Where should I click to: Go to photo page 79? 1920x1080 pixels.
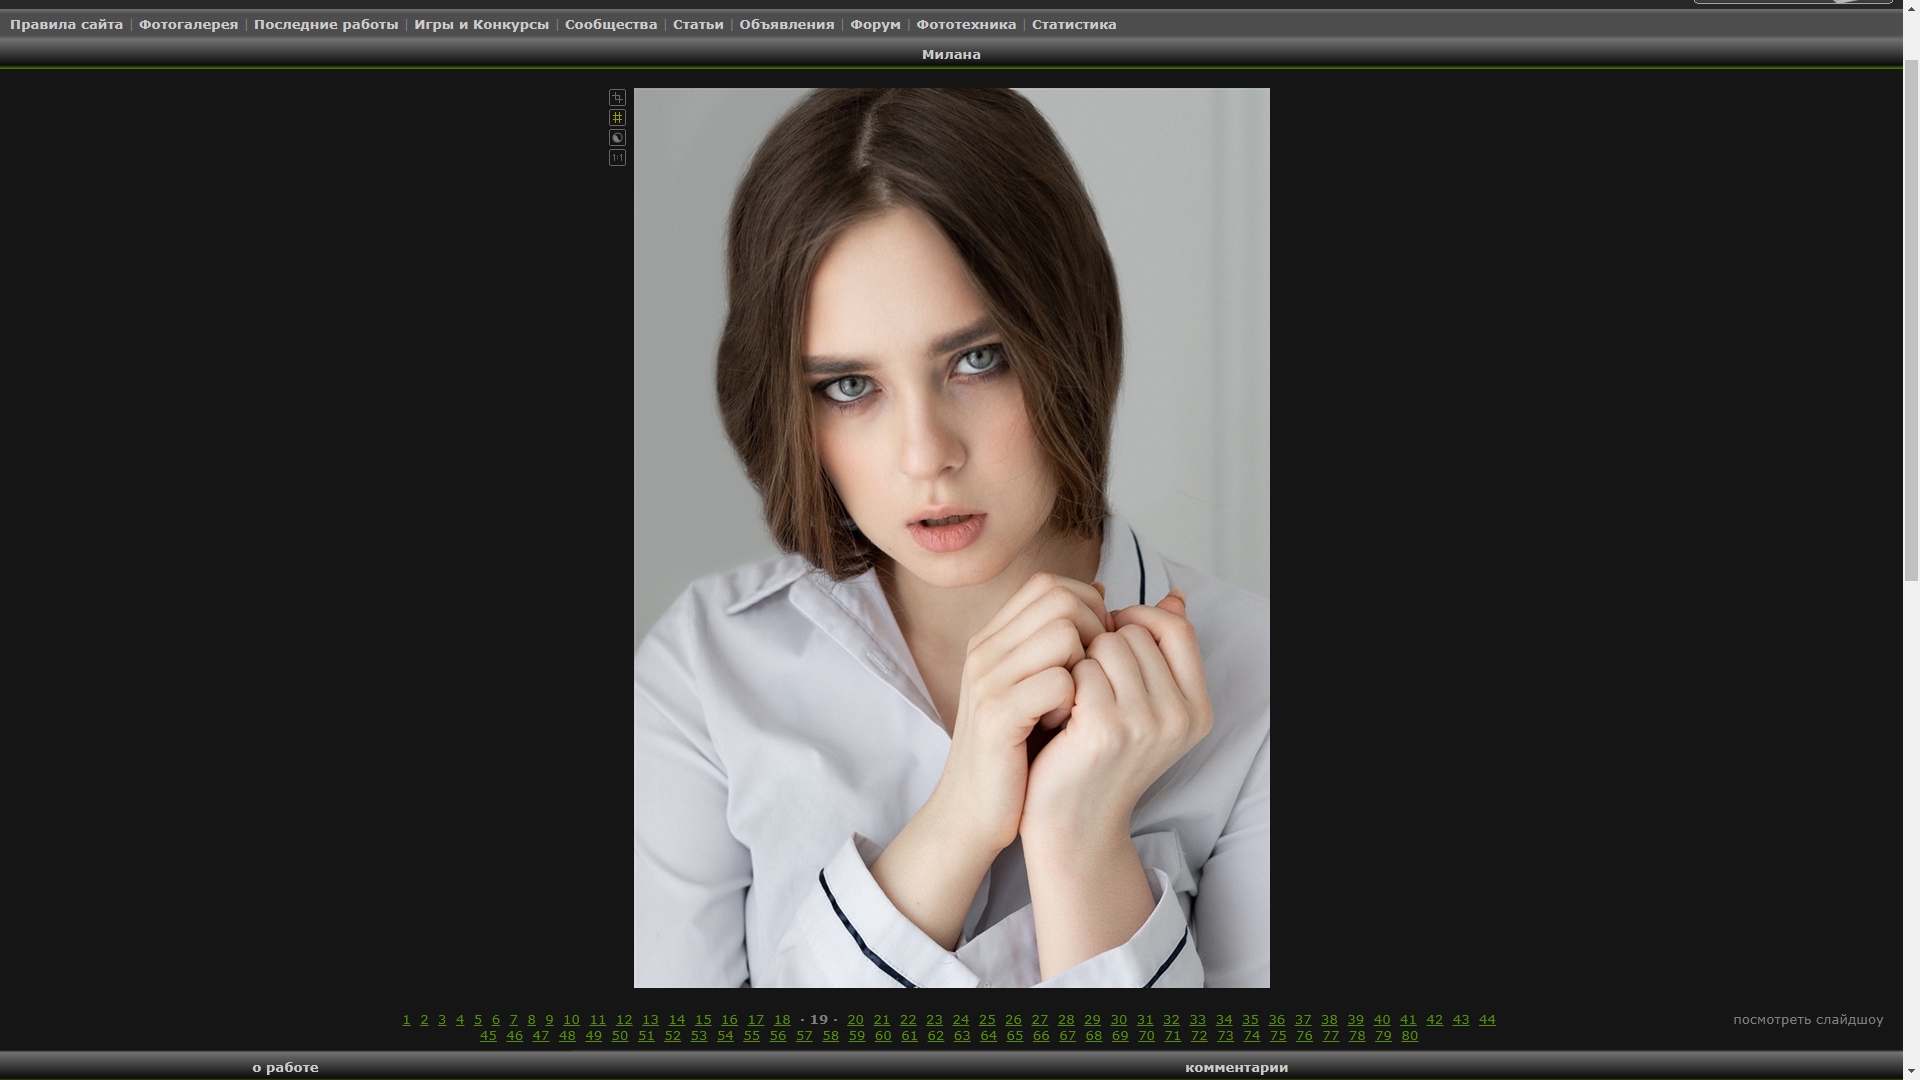pos(1383,1035)
